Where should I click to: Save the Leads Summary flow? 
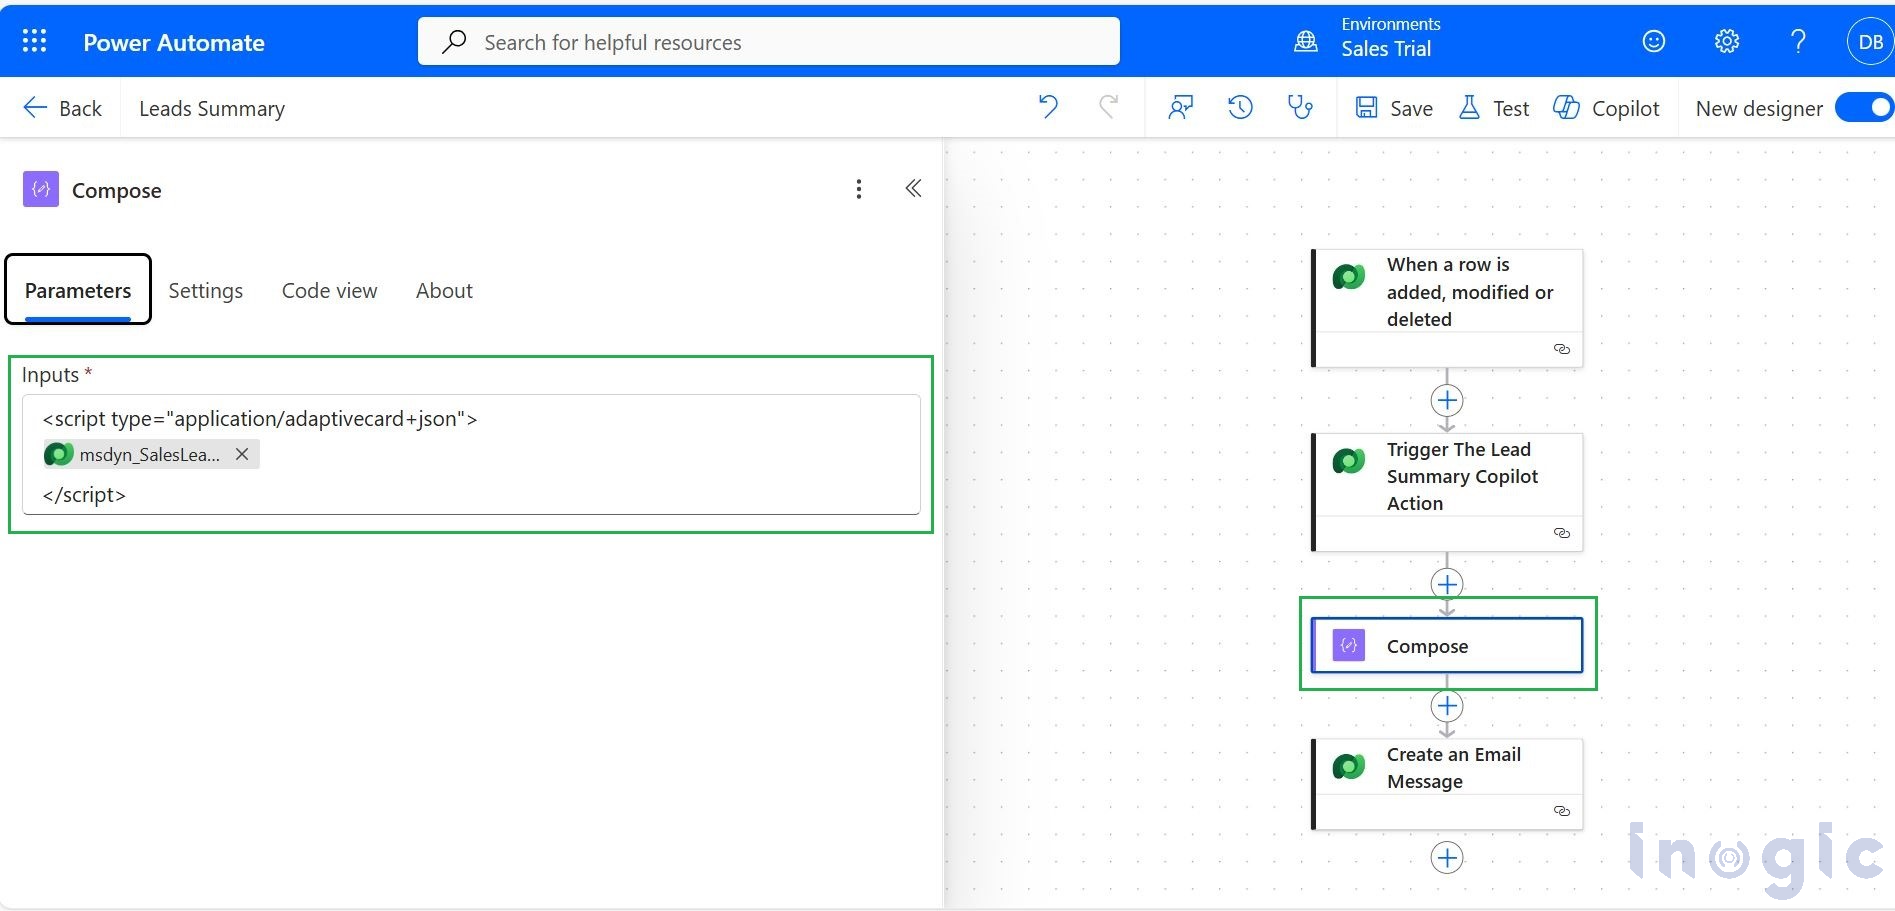tap(1393, 108)
